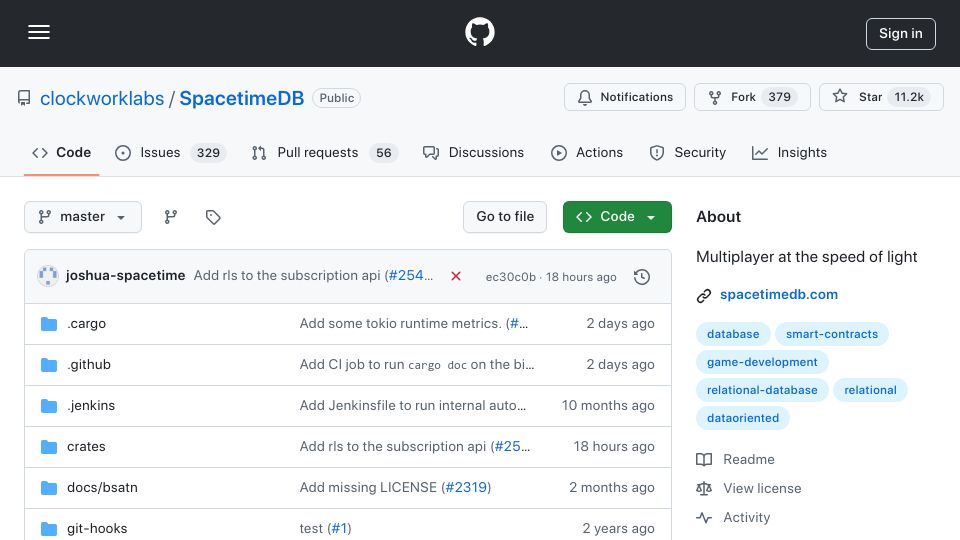Select the database topic tag

[x=733, y=334]
